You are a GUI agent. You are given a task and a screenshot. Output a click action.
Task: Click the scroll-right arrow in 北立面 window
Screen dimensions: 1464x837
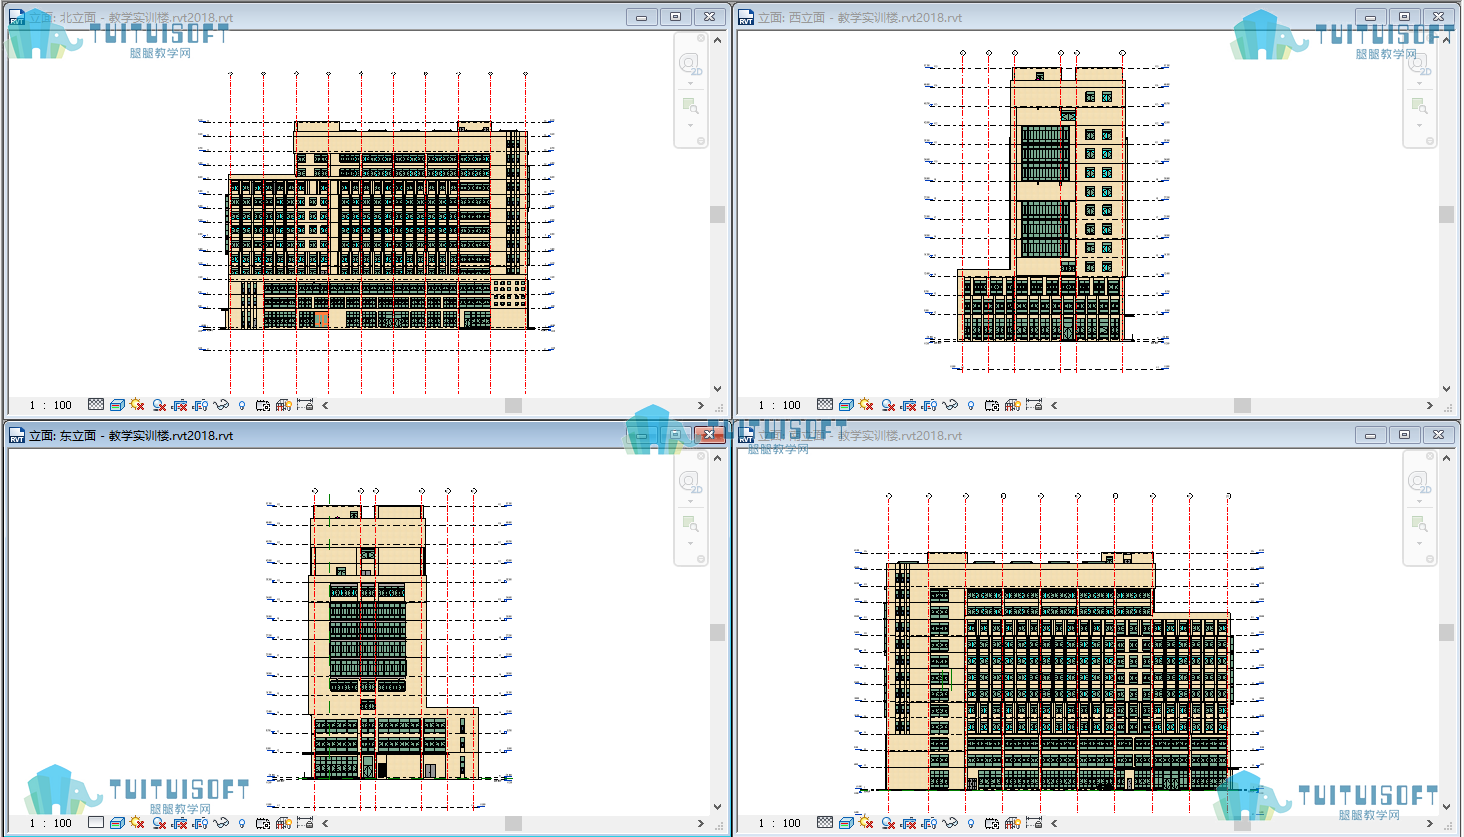click(701, 406)
